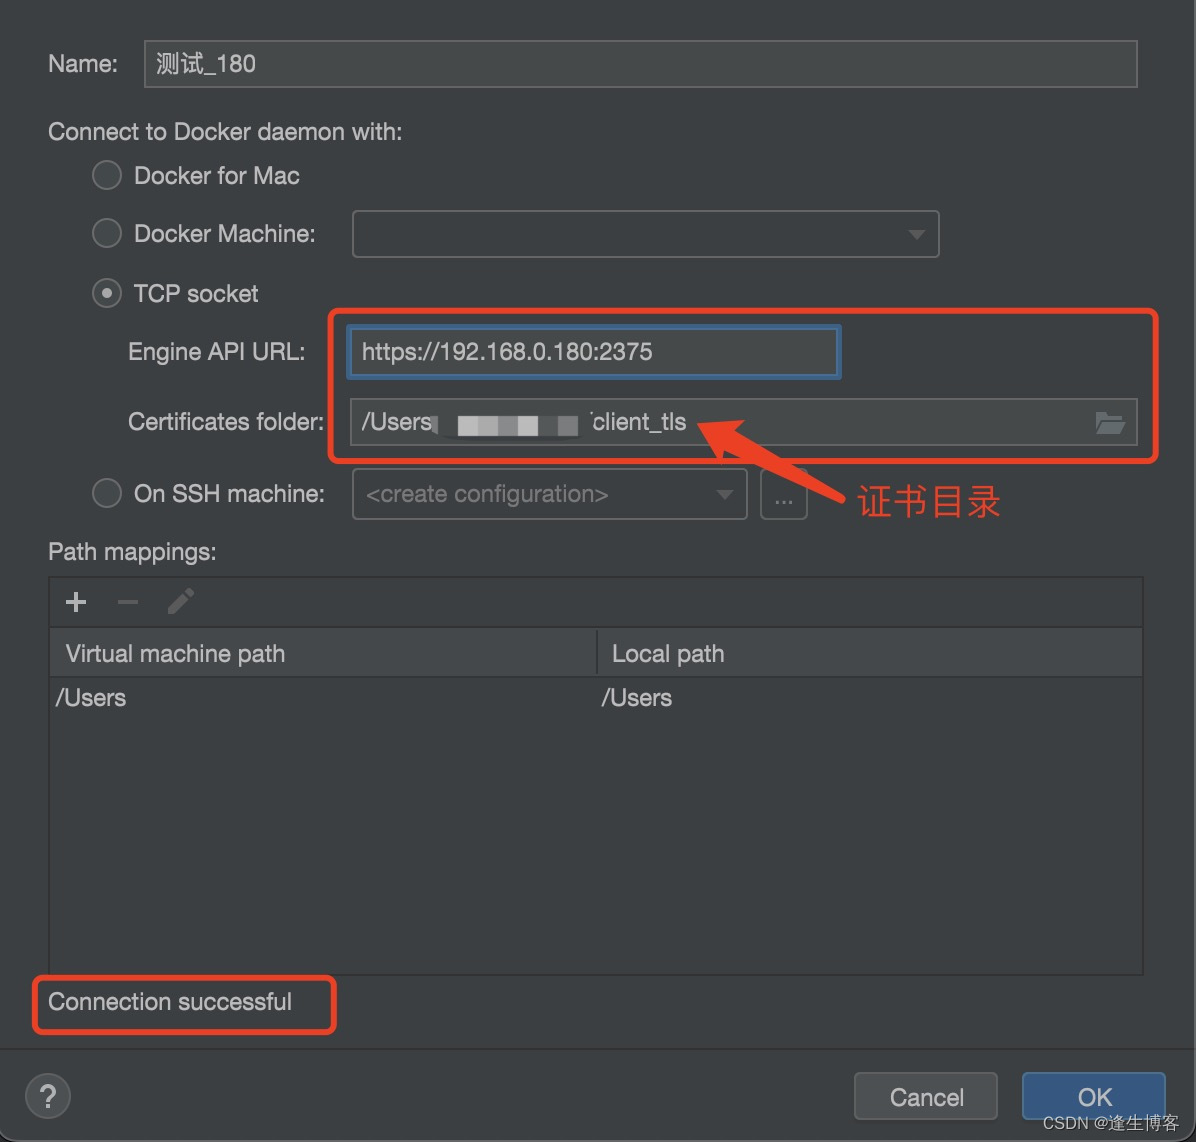Screen dimensions: 1196x1142
Task: Click the OK button
Action: 1092,1096
